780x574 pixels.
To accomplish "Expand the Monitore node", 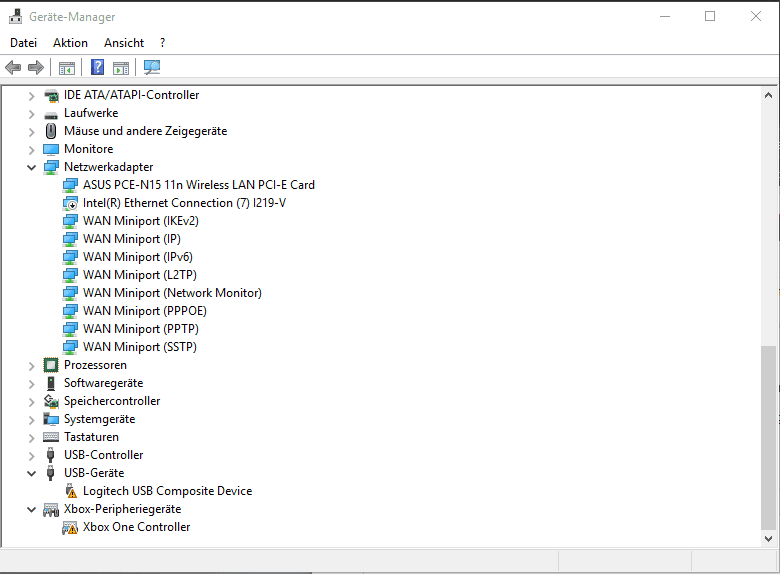I will pyautogui.click(x=31, y=150).
